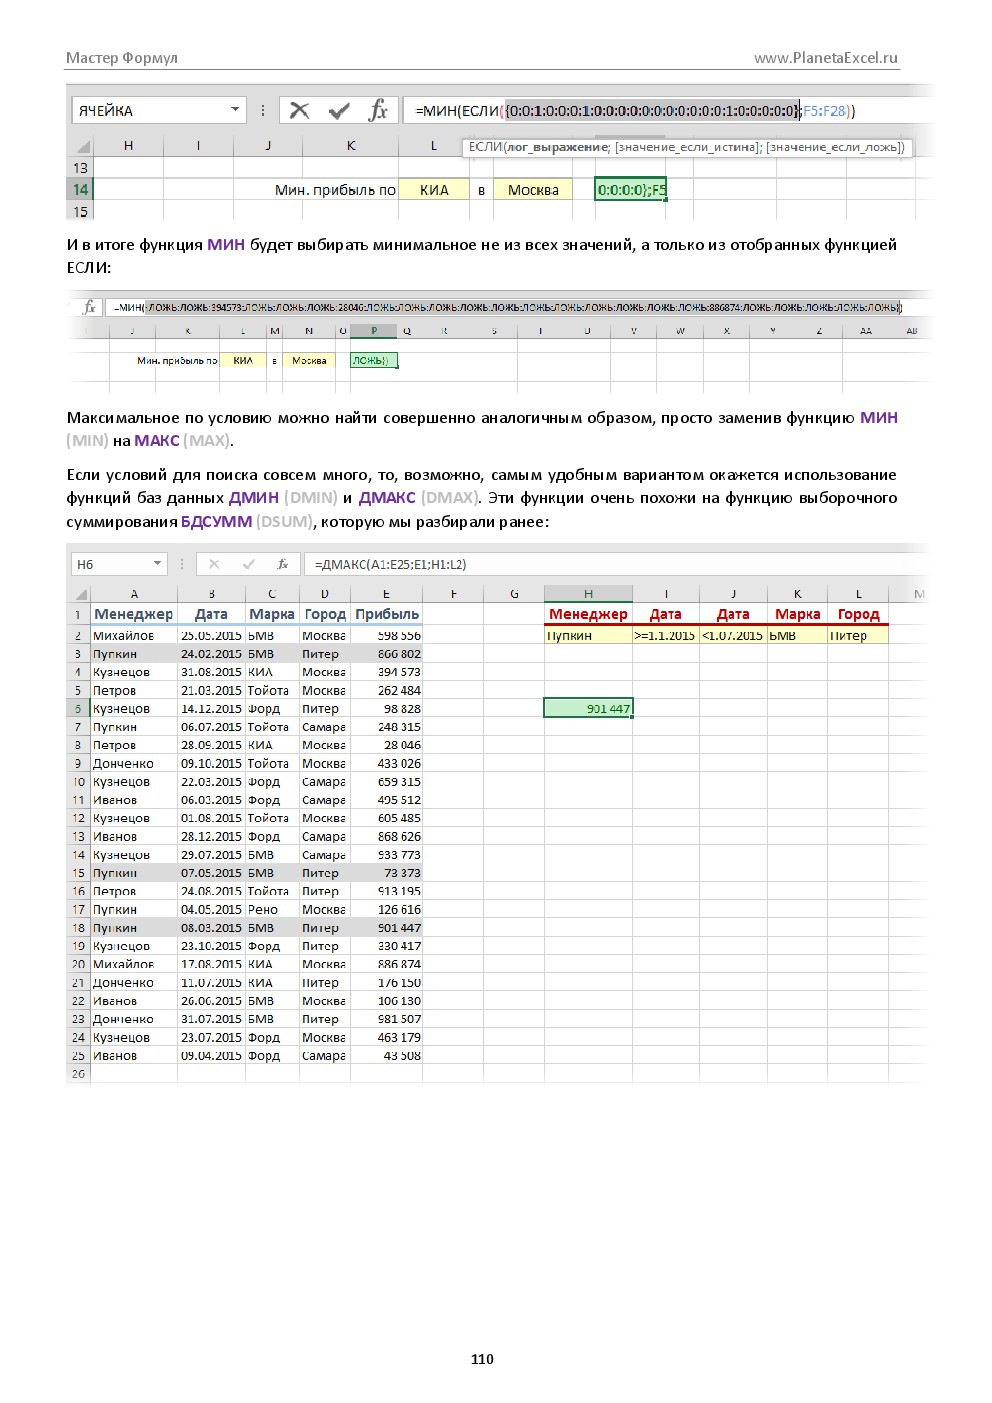Click the three-dot handle beside the ЯЧЕЙКА name box
992x1403 pixels.
click(x=263, y=111)
